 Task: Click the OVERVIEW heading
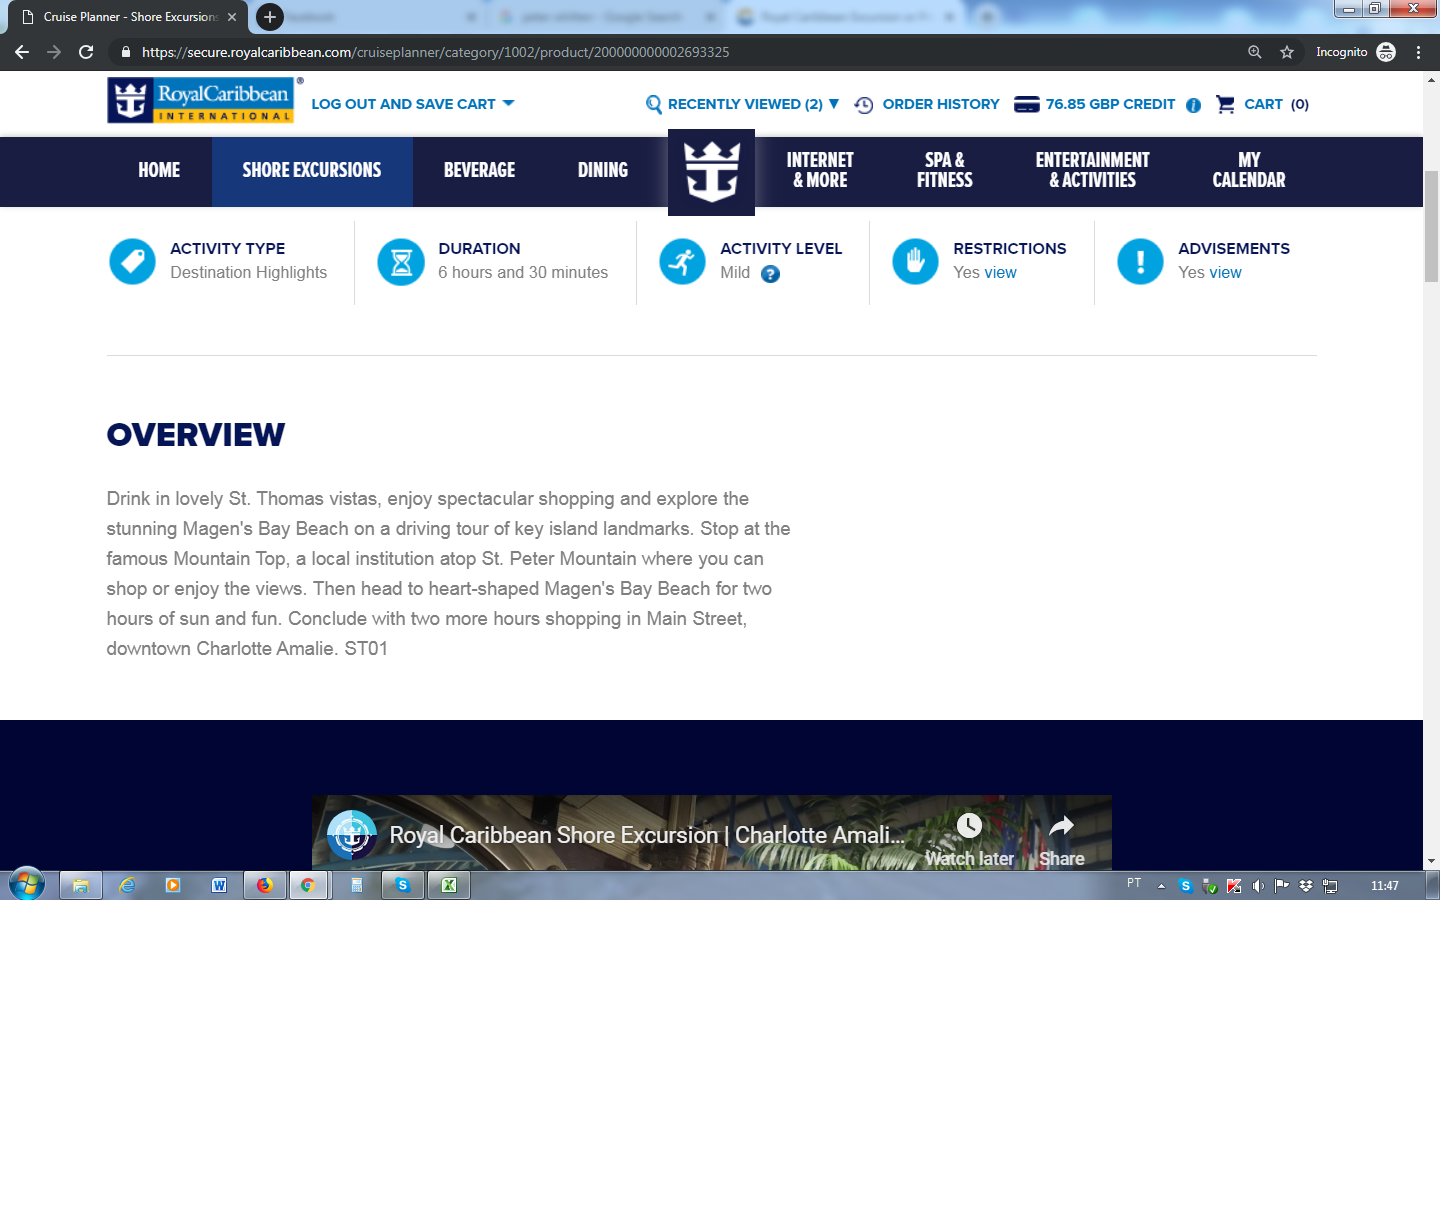tap(196, 435)
